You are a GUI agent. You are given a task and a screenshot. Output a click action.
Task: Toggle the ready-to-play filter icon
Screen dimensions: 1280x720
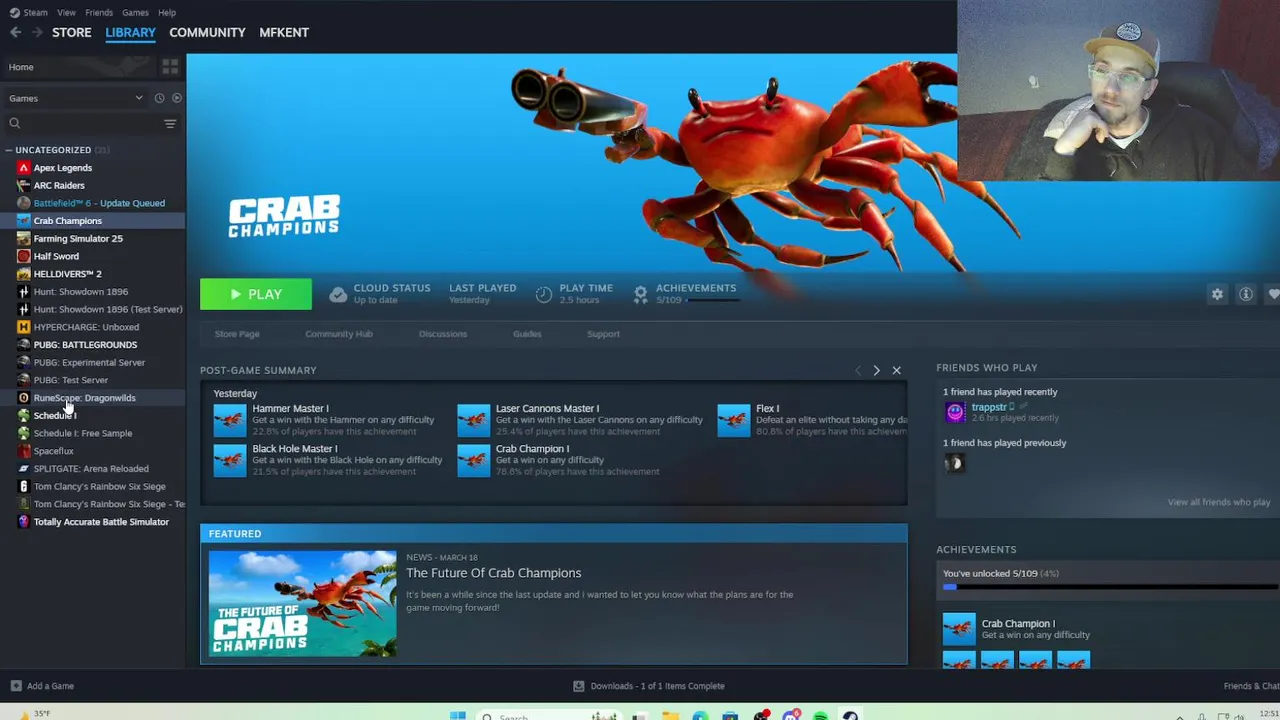click(x=177, y=98)
